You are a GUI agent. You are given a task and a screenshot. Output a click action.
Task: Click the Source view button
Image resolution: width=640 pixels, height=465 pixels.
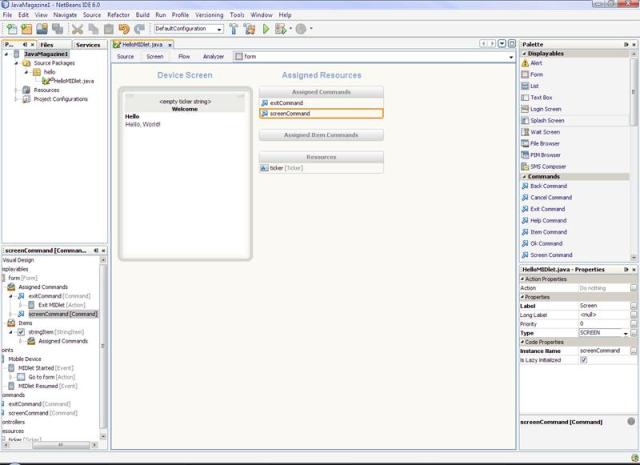[x=125, y=56]
